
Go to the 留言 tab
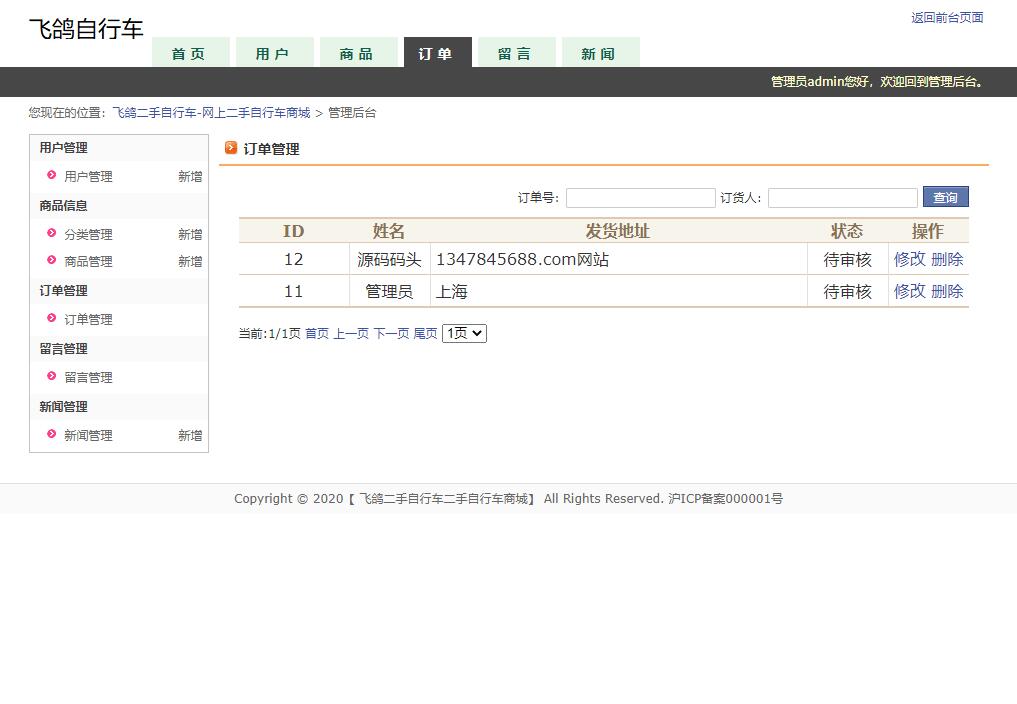516,54
